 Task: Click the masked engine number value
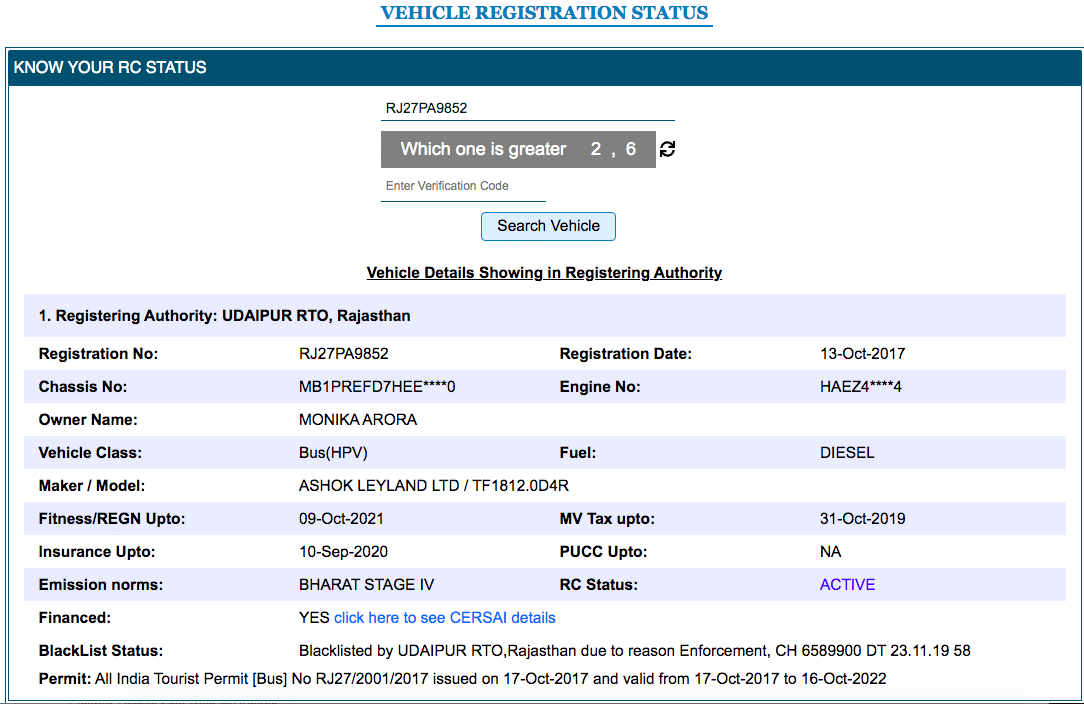[860, 387]
